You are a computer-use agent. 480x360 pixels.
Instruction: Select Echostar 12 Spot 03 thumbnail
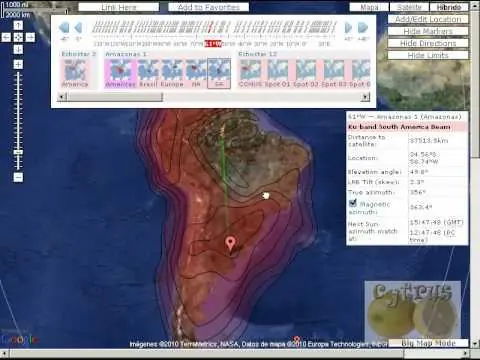click(334, 73)
